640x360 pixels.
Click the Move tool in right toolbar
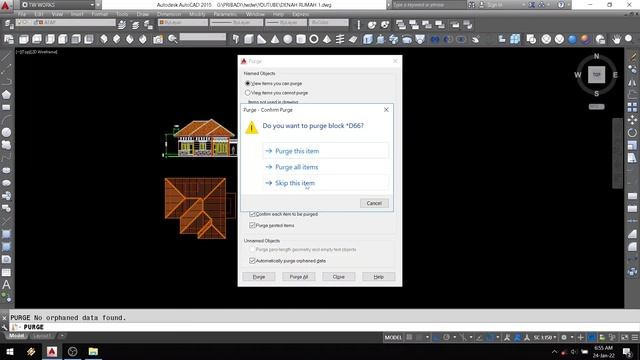632,120
